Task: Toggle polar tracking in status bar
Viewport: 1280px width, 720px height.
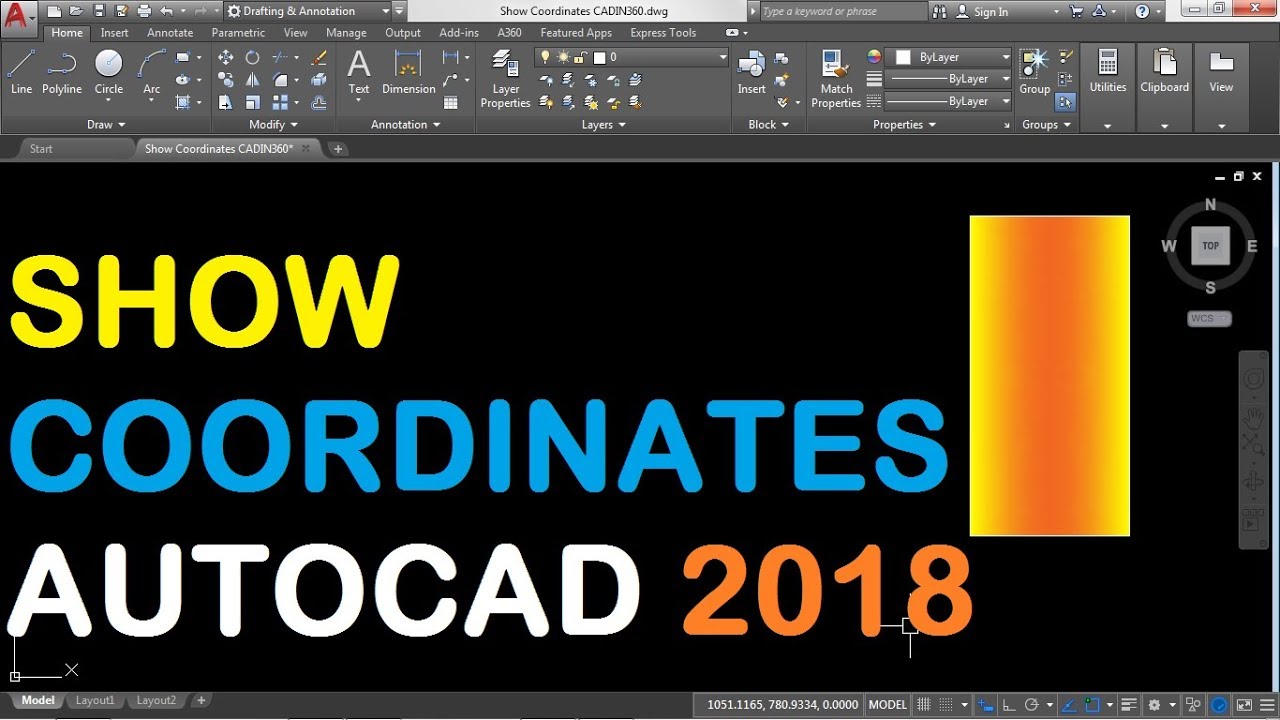Action: tap(1032, 704)
